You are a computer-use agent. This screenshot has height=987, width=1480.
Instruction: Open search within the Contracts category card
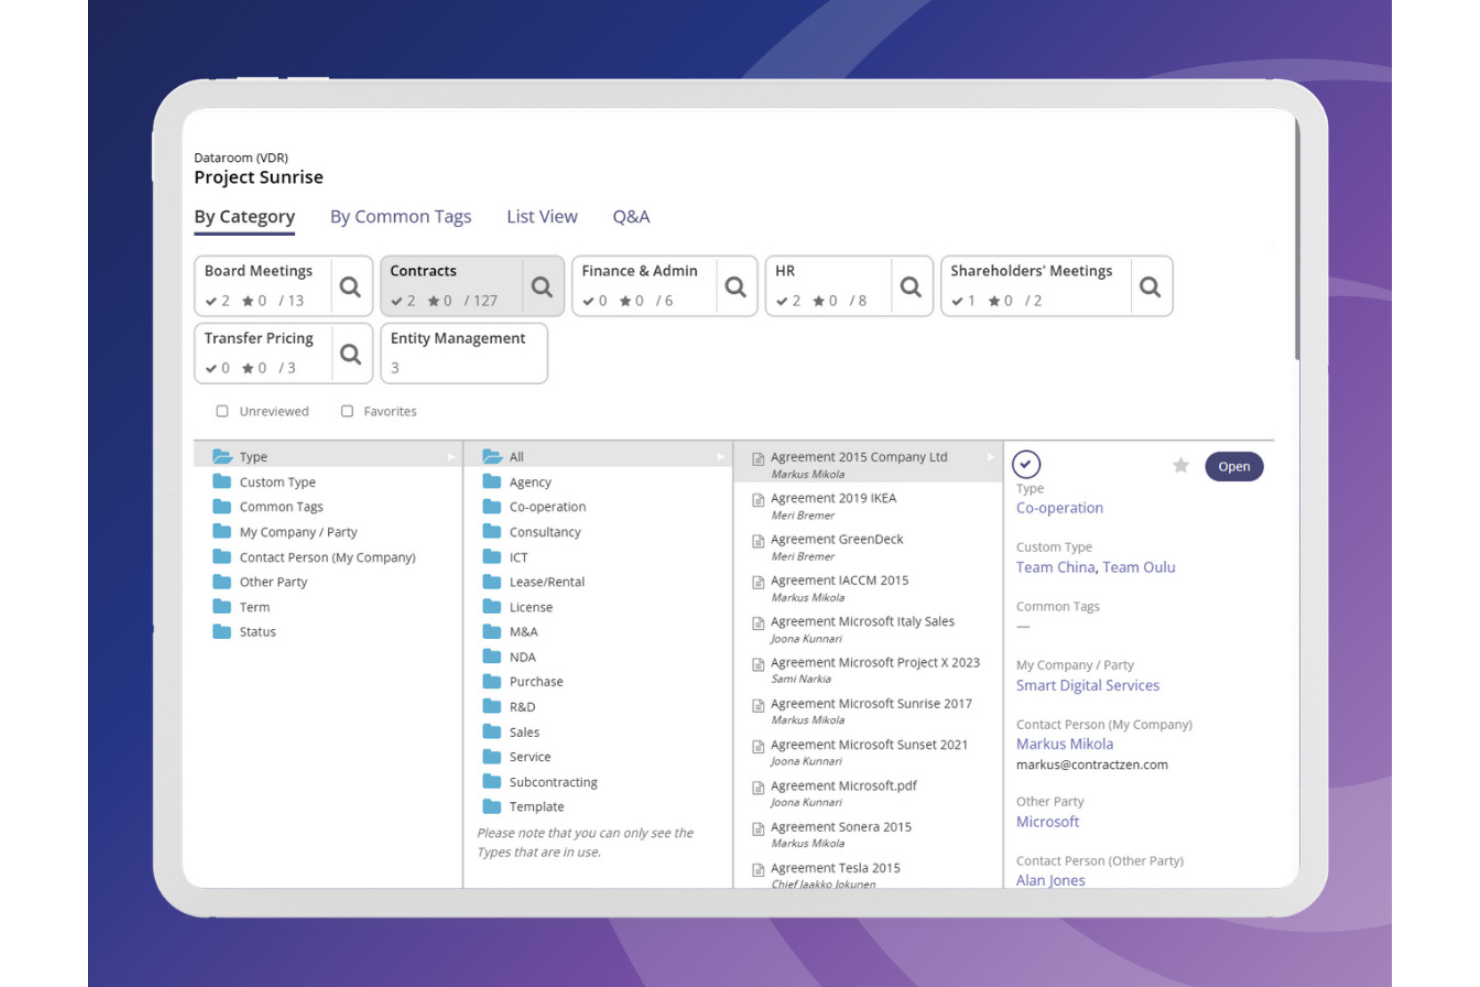543,287
